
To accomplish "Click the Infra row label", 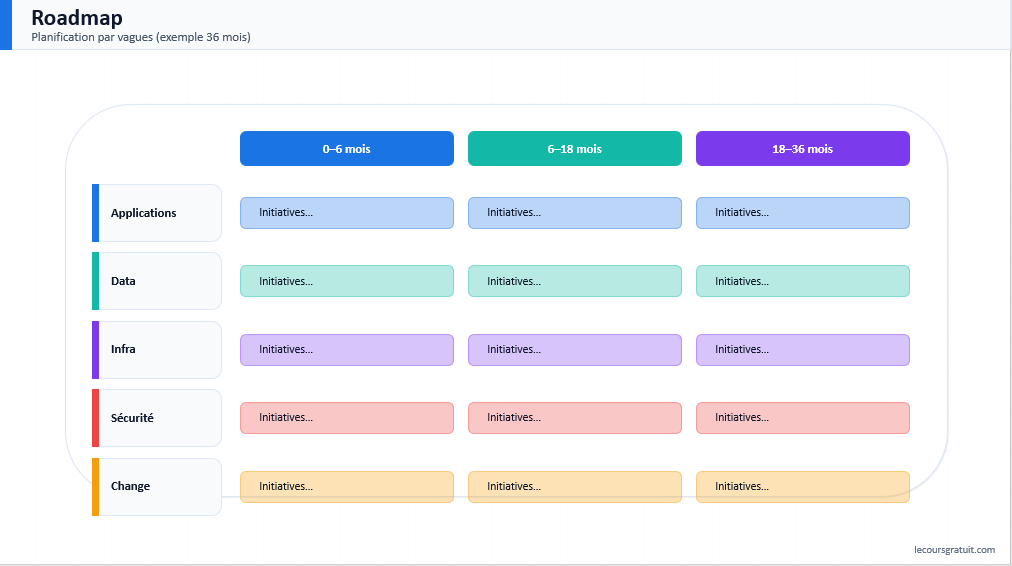I will pyautogui.click(x=157, y=350).
